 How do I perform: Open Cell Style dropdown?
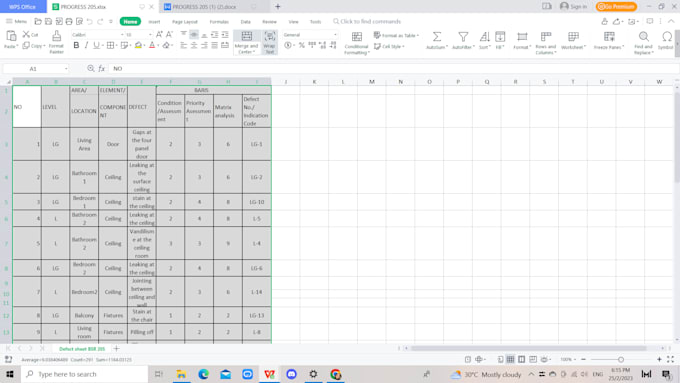click(x=389, y=46)
